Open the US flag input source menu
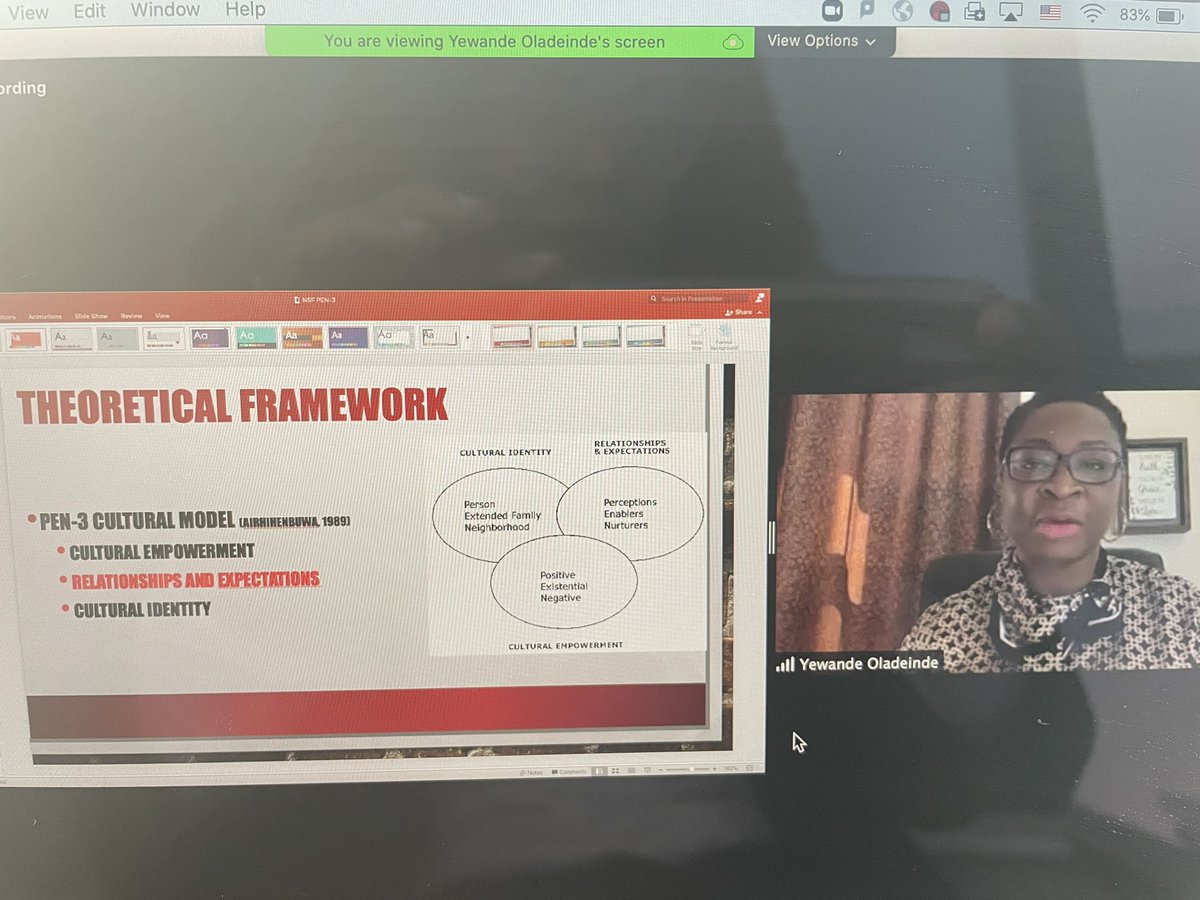The image size is (1200, 900). point(1050,13)
